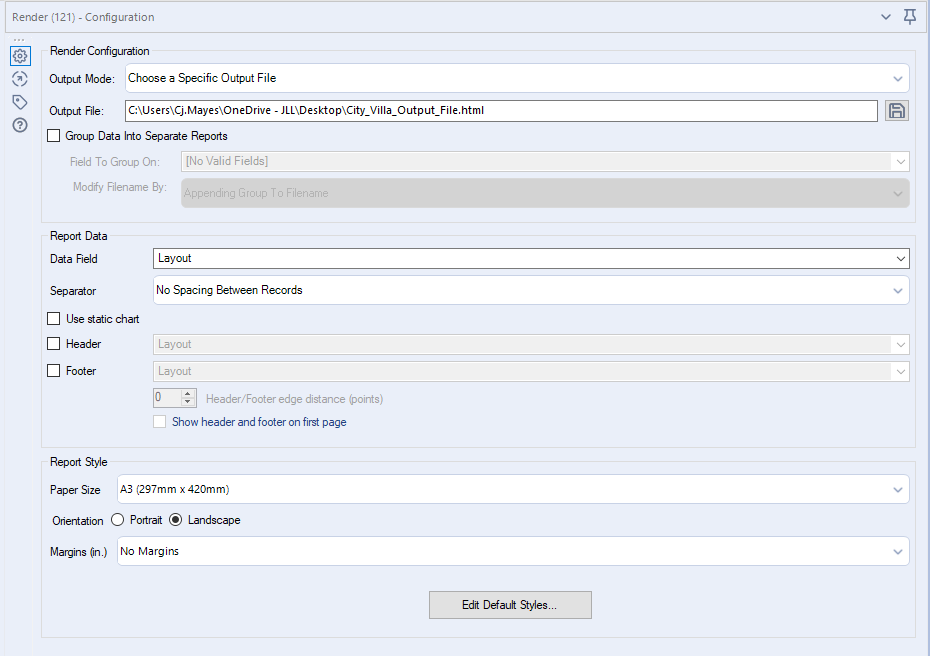Open the Configuration gear tab
Image resolution: width=930 pixels, height=656 pixels.
point(19,56)
